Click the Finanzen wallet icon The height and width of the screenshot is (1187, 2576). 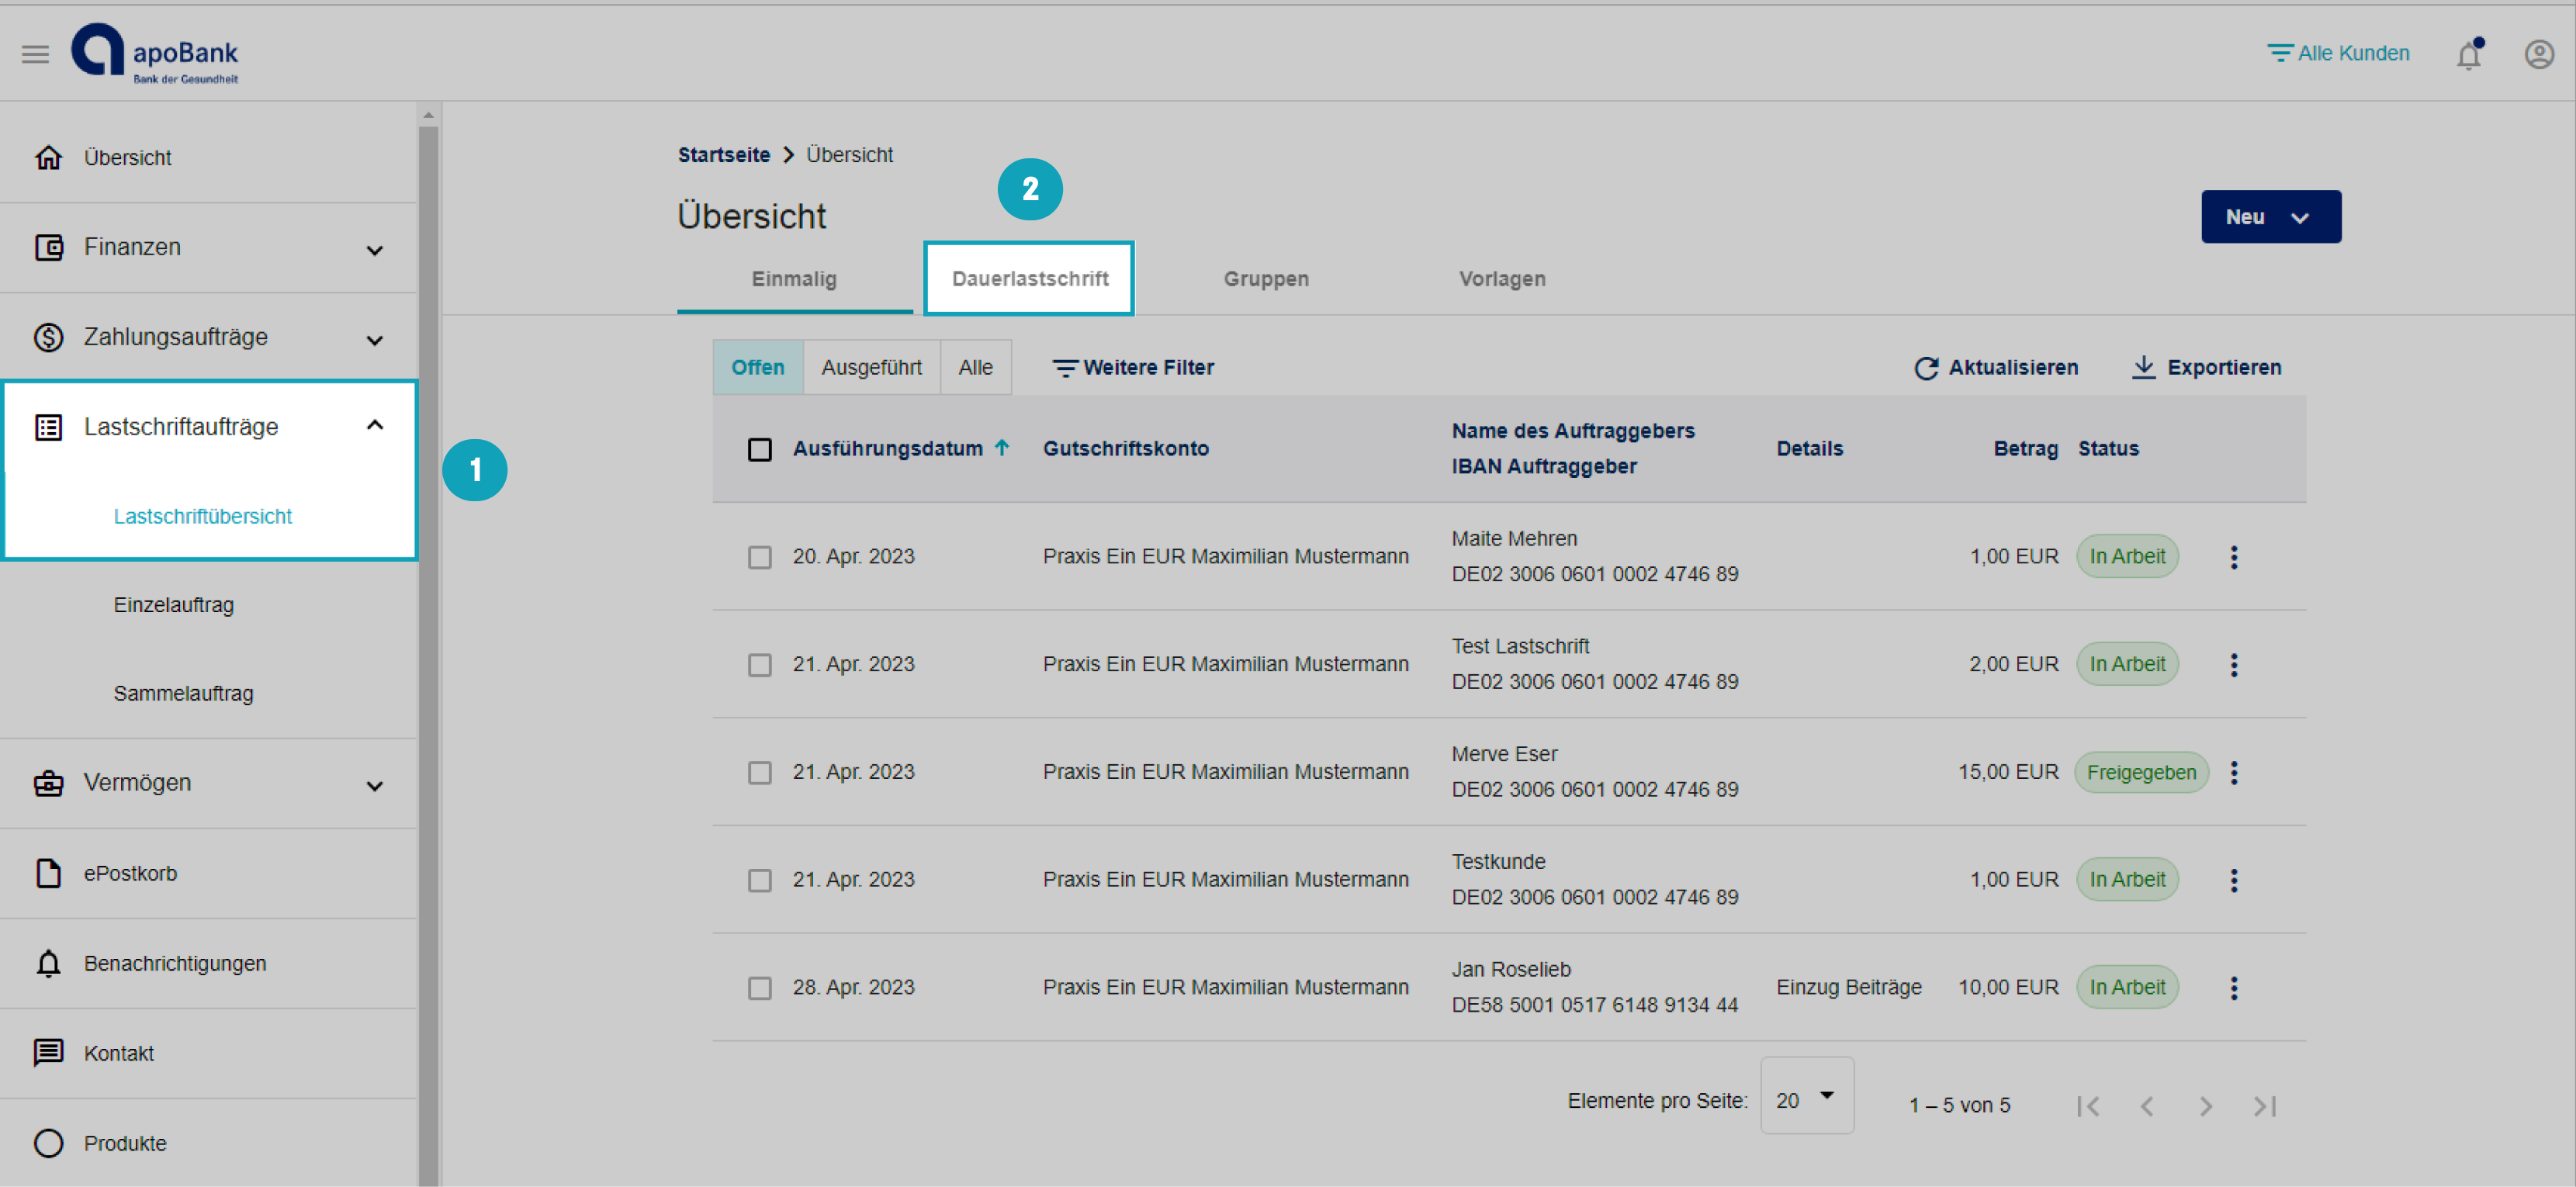click(x=48, y=247)
